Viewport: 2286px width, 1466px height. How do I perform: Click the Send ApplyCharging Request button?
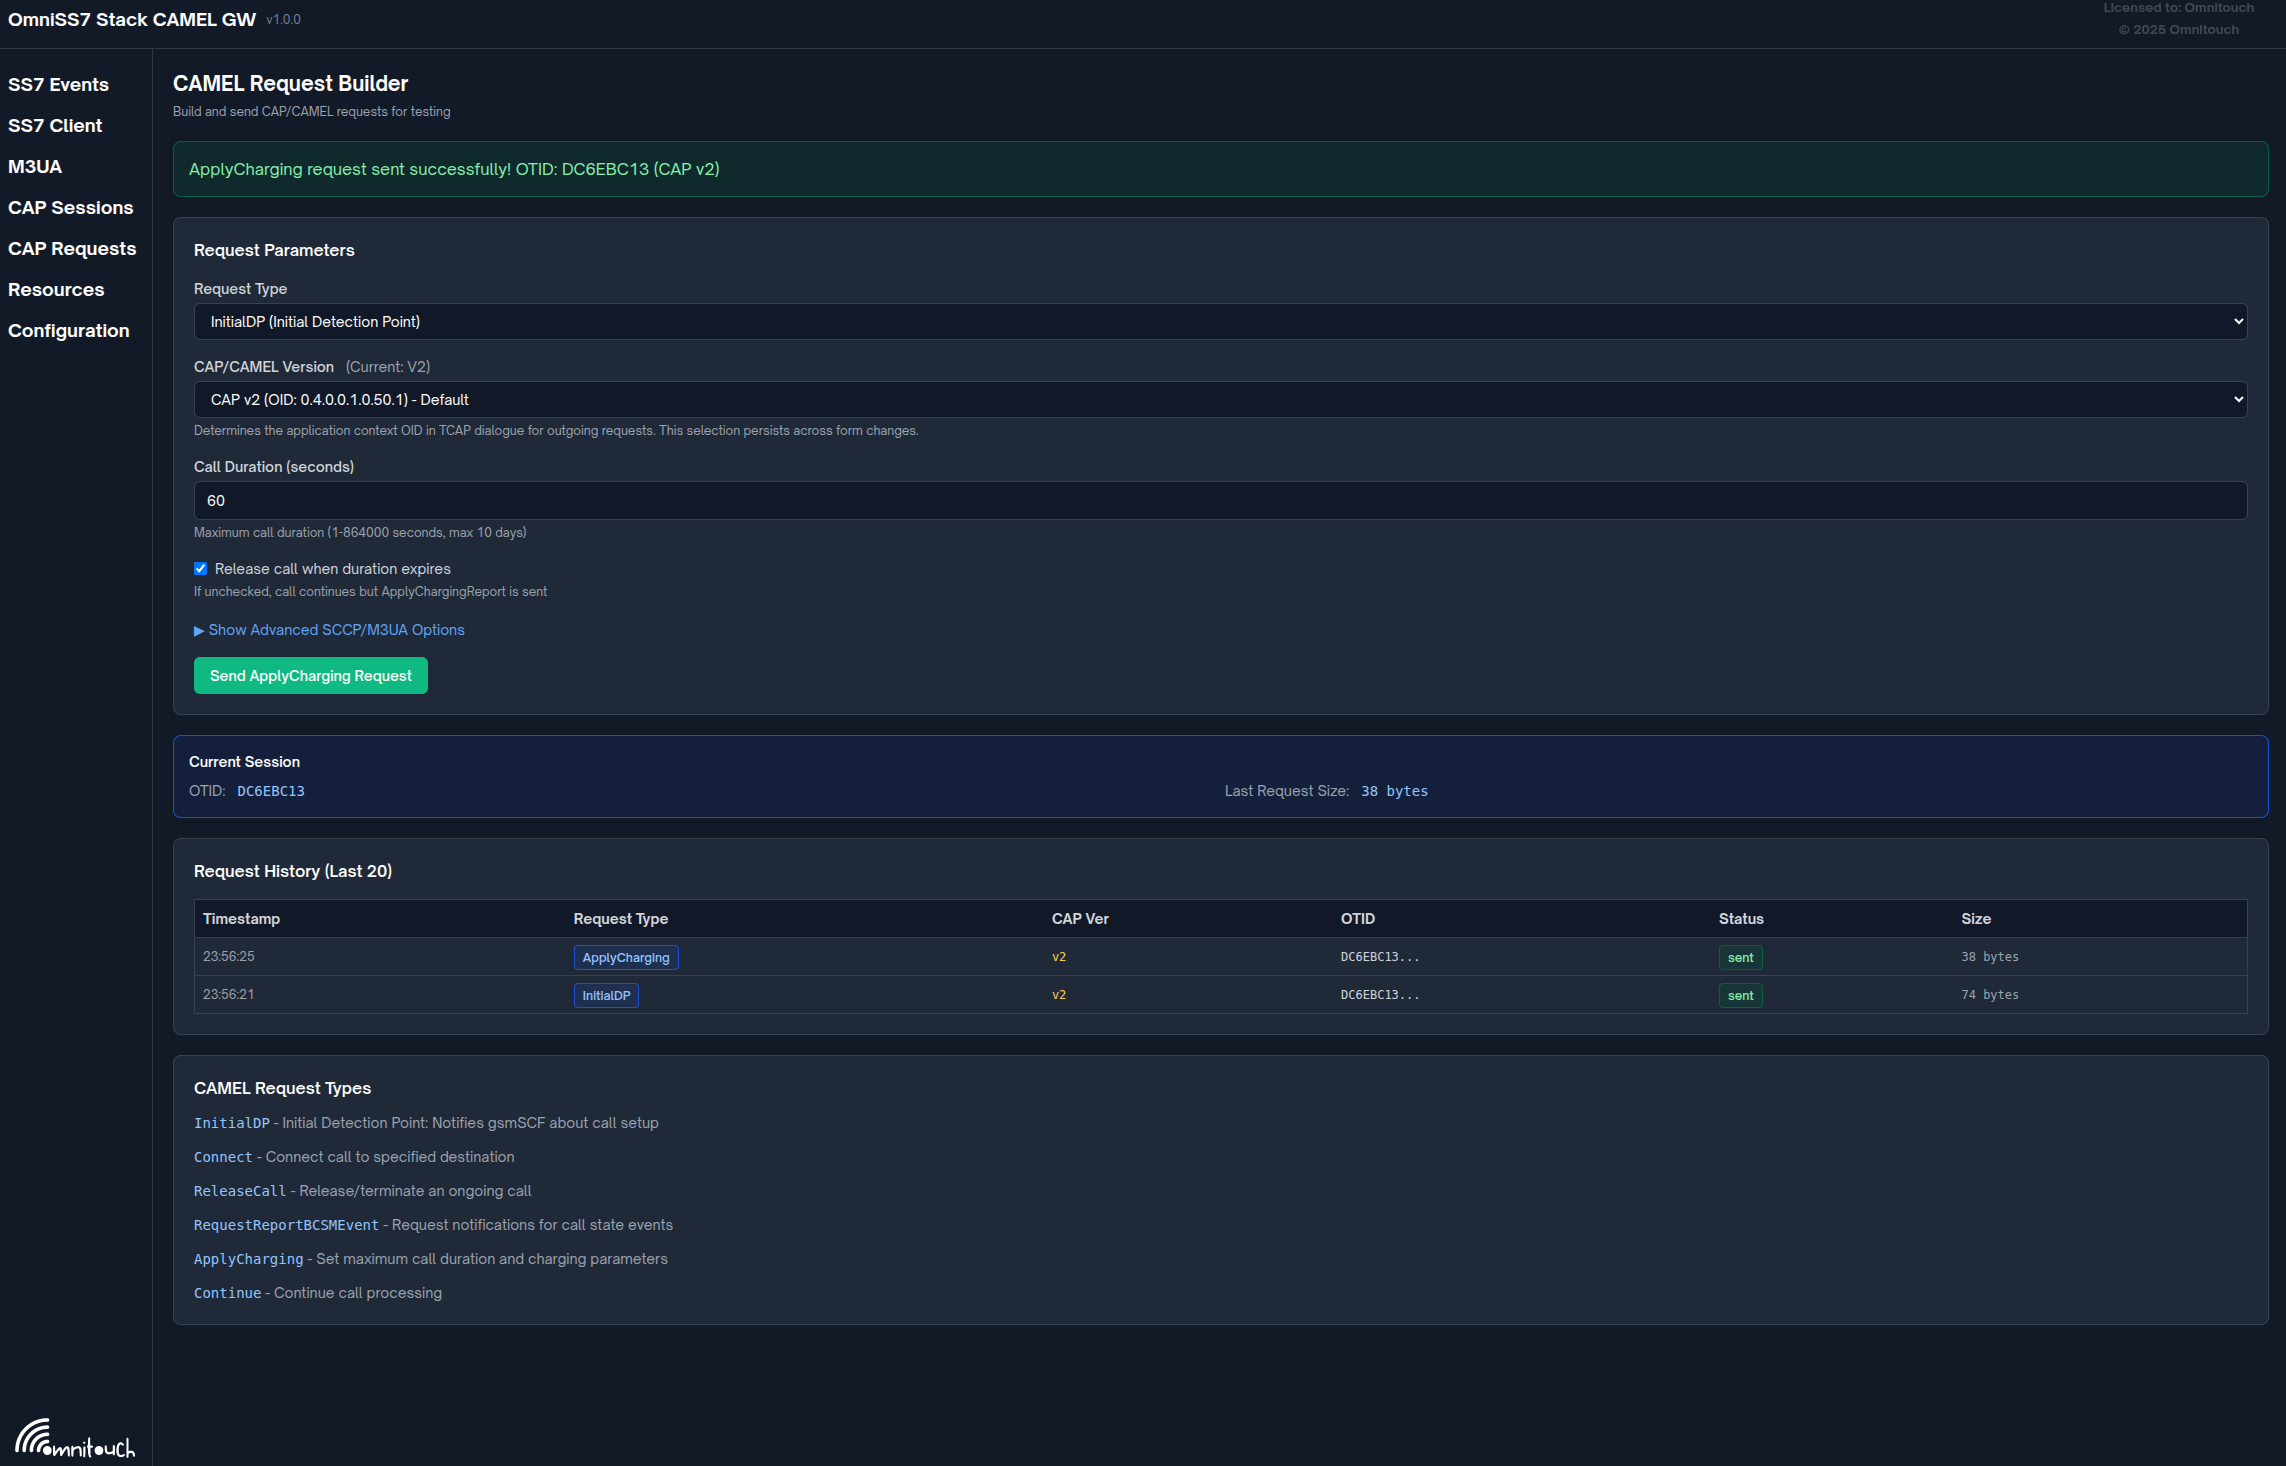pyautogui.click(x=310, y=675)
